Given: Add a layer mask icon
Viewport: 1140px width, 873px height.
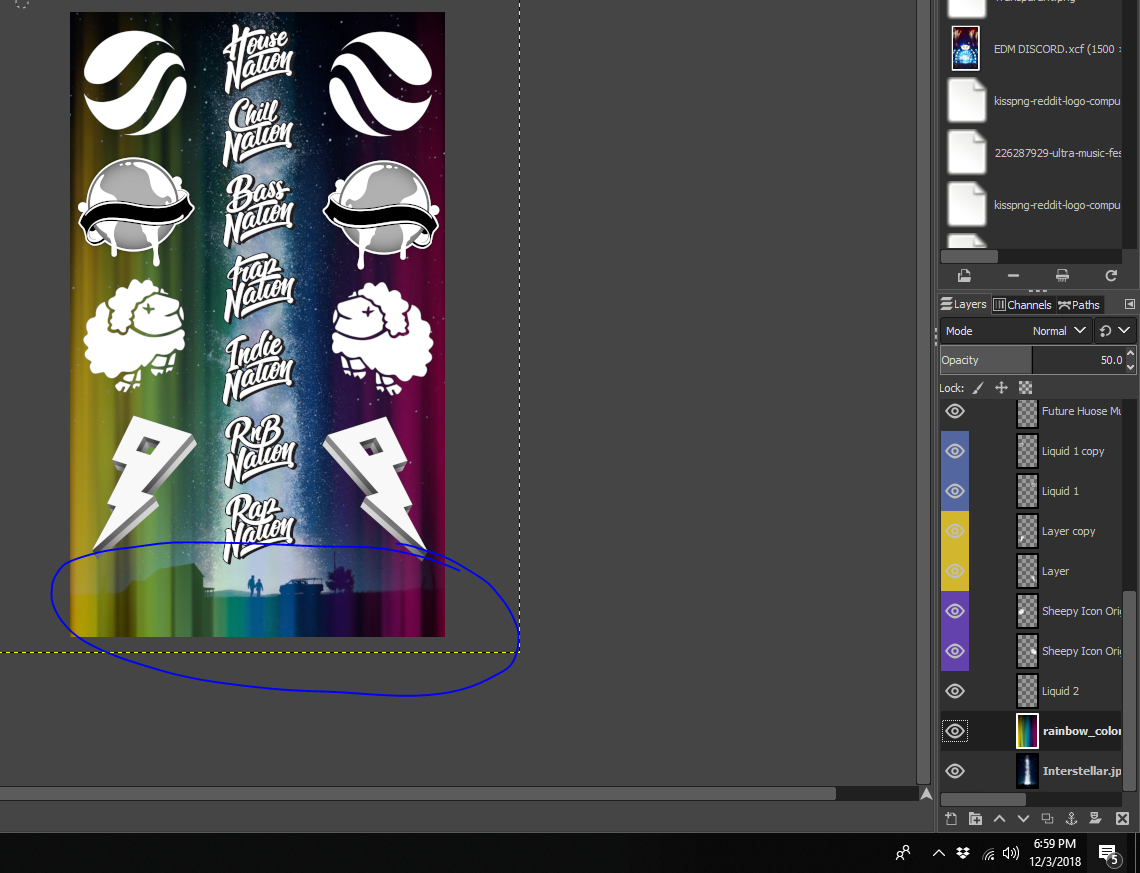Looking at the screenshot, I should [x=1096, y=819].
